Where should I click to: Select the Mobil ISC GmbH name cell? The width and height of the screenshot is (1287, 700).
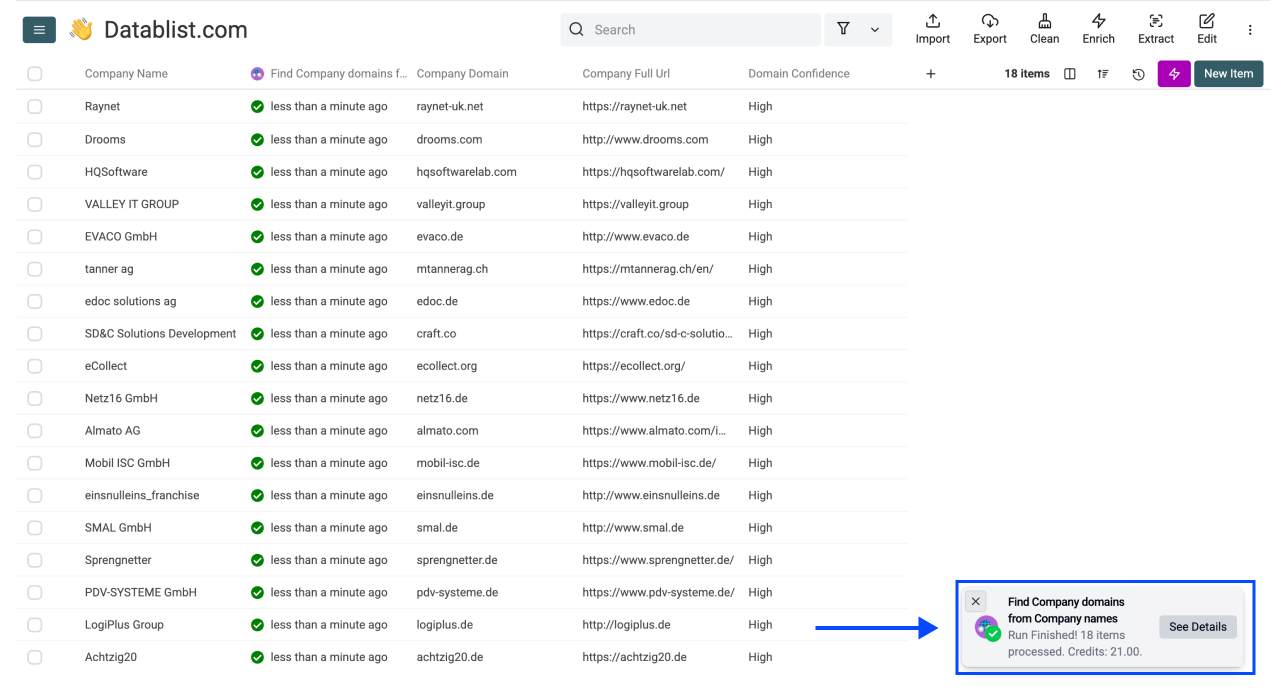127,463
